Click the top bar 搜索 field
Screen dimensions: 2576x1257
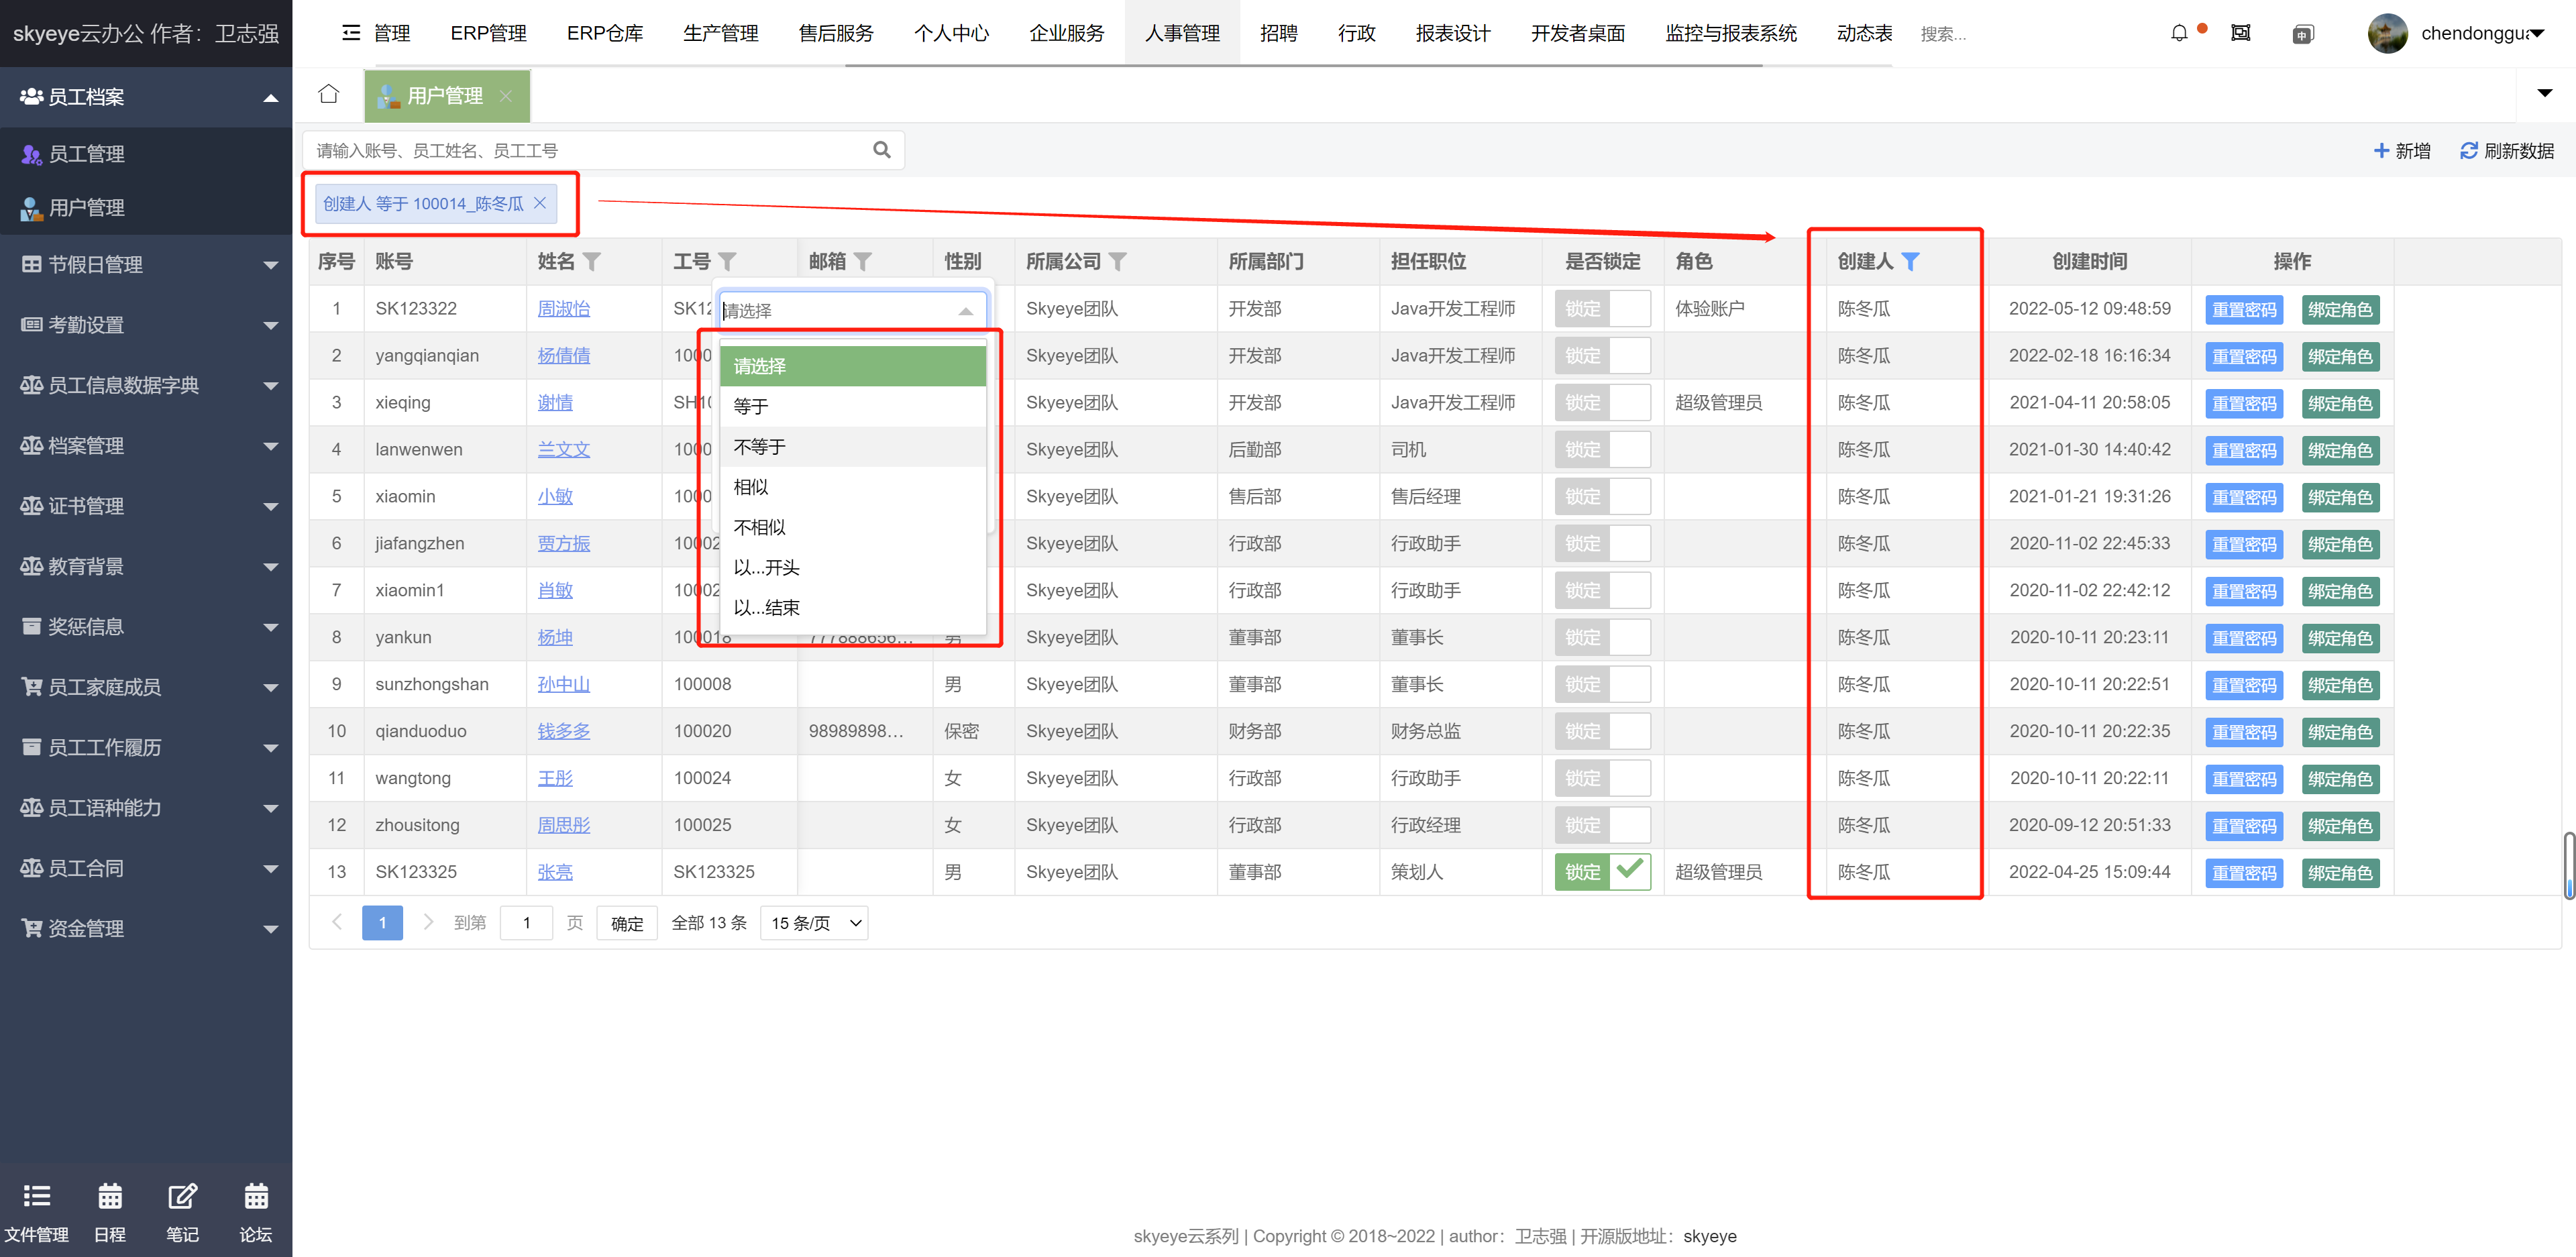click(x=1943, y=34)
